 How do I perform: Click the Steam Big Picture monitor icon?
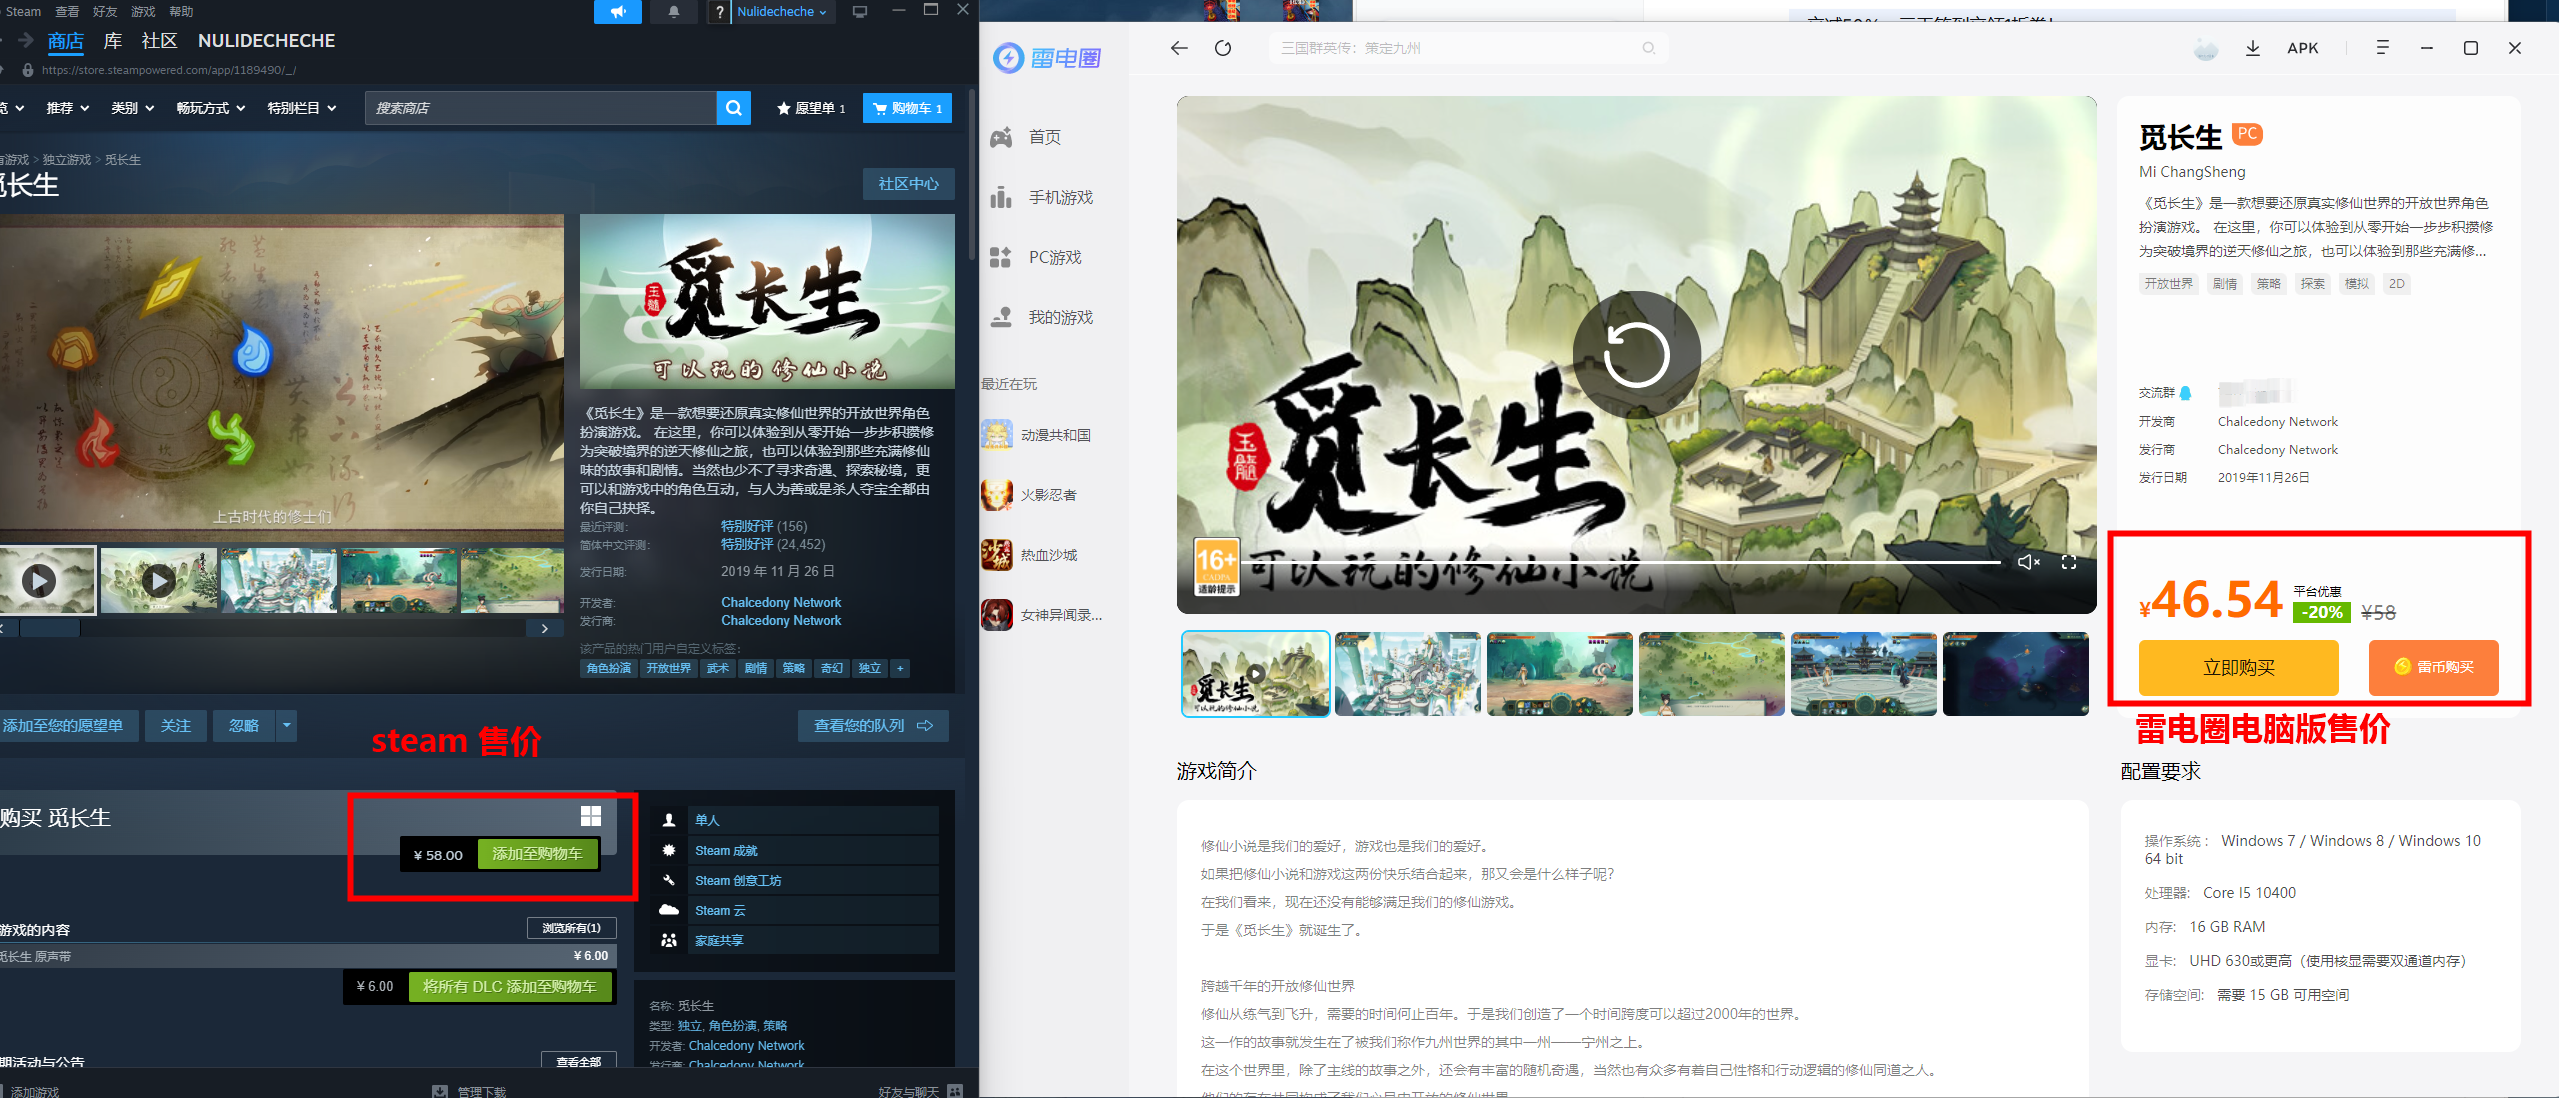(x=859, y=11)
